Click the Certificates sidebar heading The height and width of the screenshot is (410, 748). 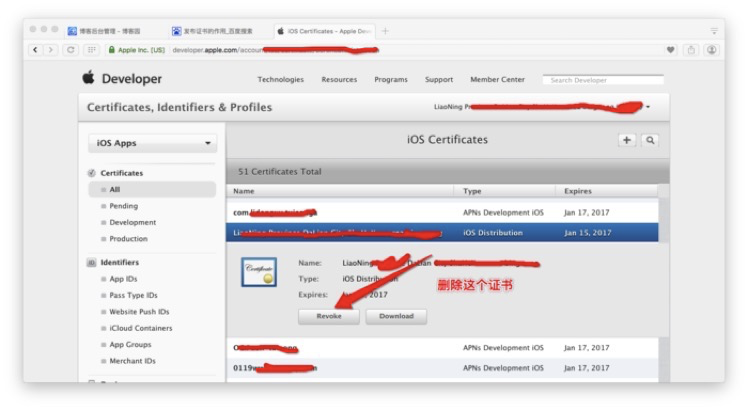coord(122,173)
